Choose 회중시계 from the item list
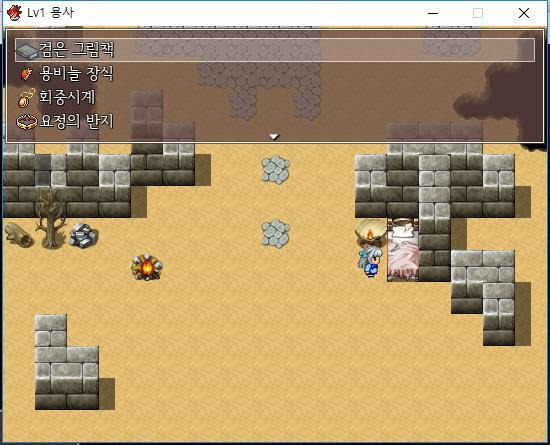Image resolution: width=550 pixels, height=445 pixels. [x=275, y=97]
